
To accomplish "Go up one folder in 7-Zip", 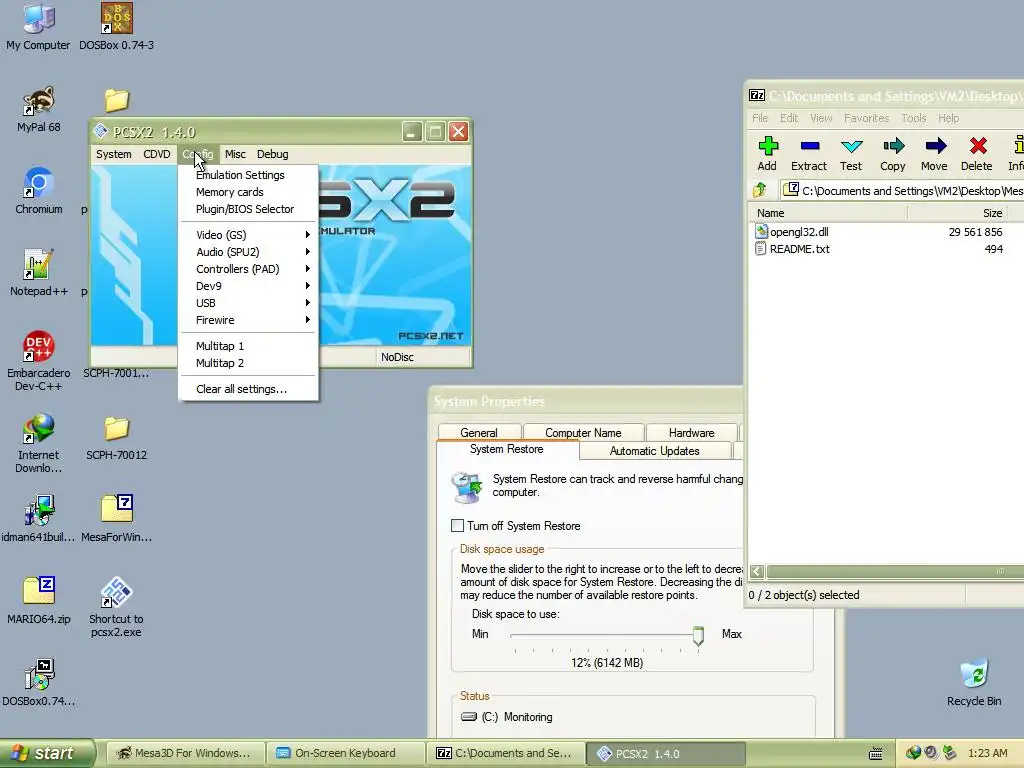I will pyautogui.click(x=760, y=190).
